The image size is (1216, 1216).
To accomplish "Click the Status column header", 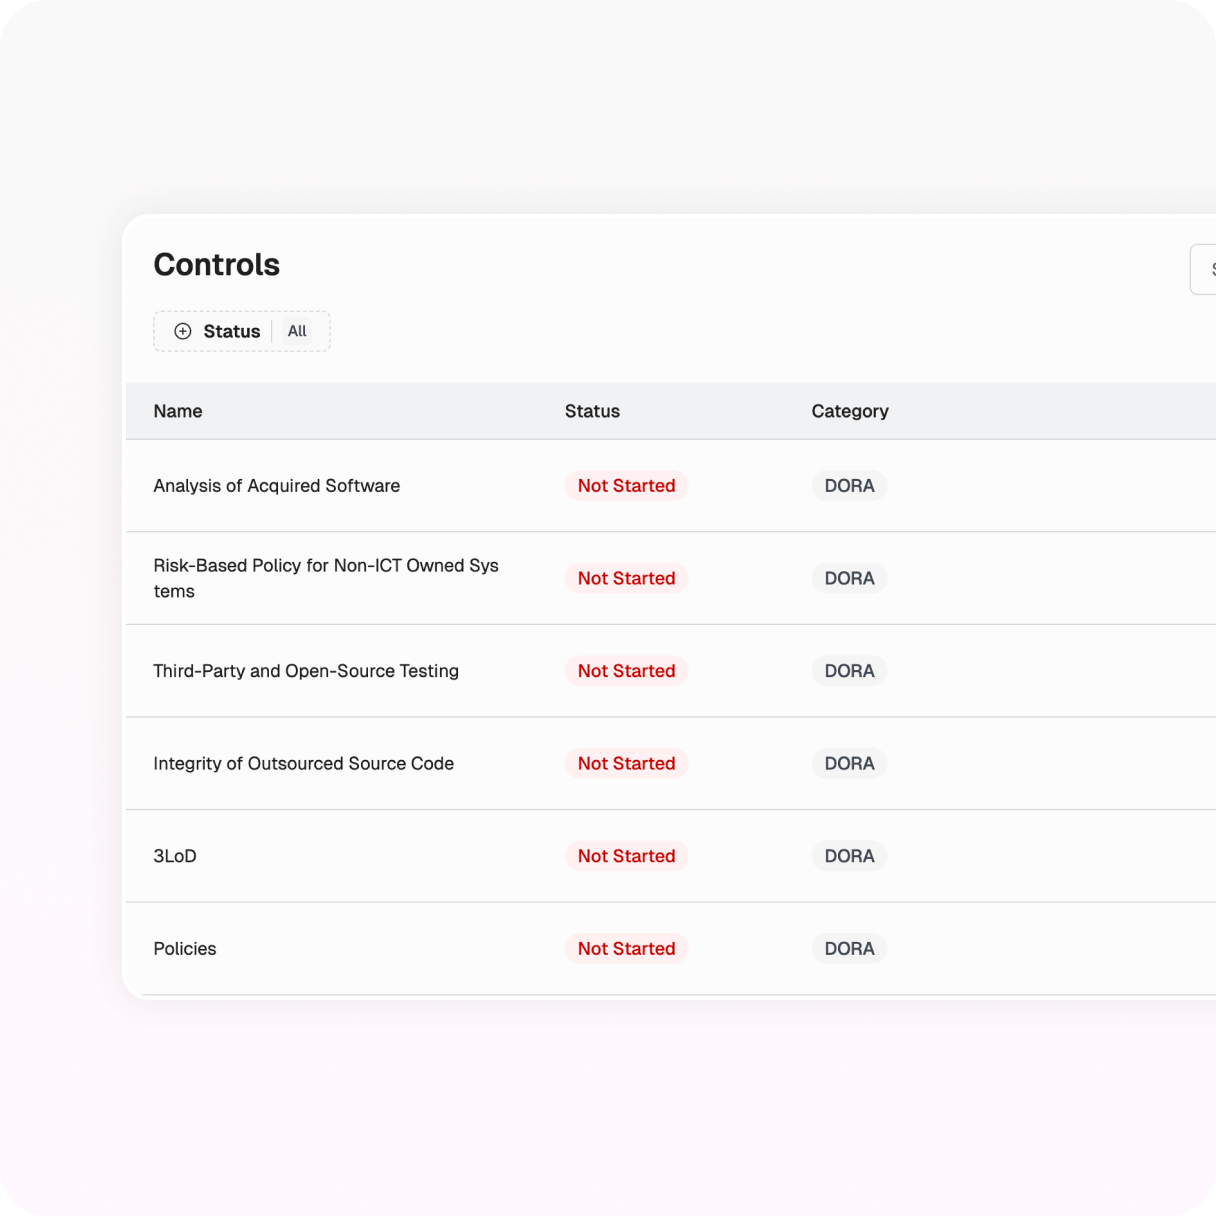I will coord(592,411).
